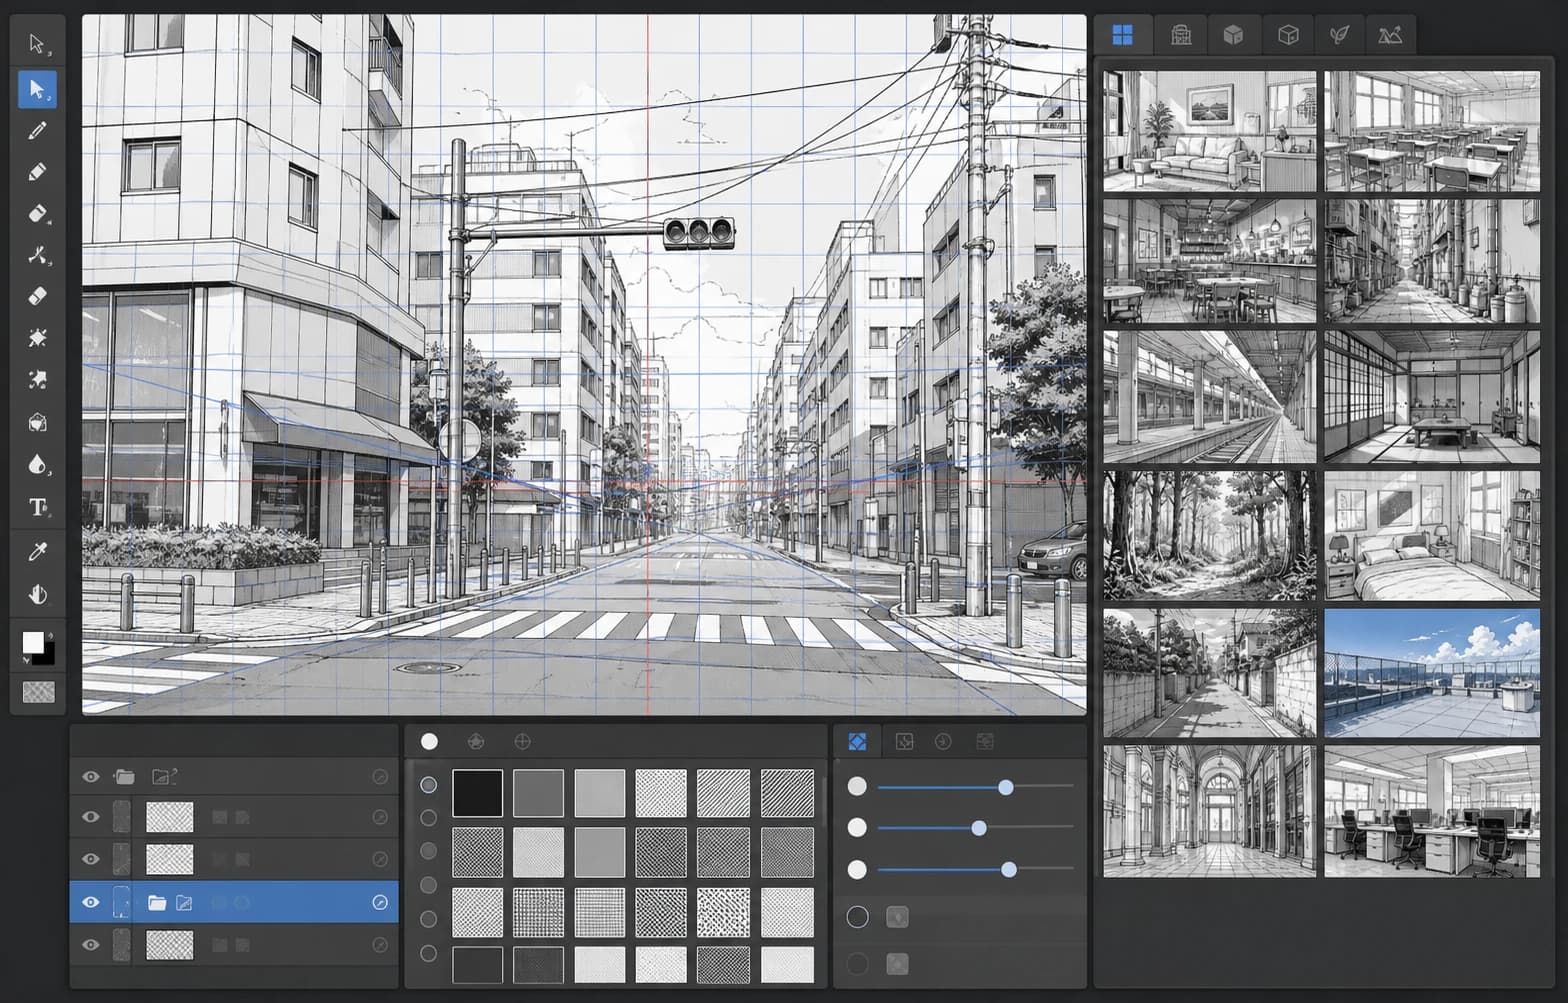
Task: Hide the layer just above the highlighted row
Action: (x=91, y=858)
